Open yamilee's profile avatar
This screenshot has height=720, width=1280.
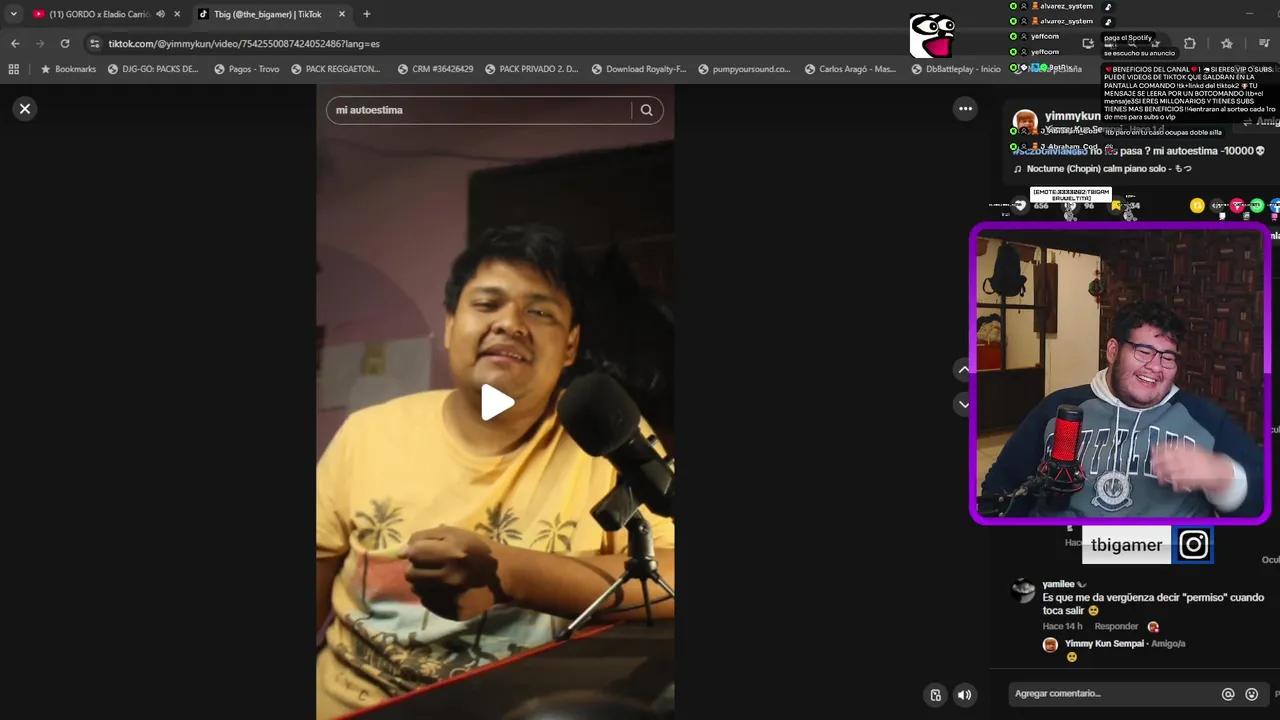[1023, 590]
